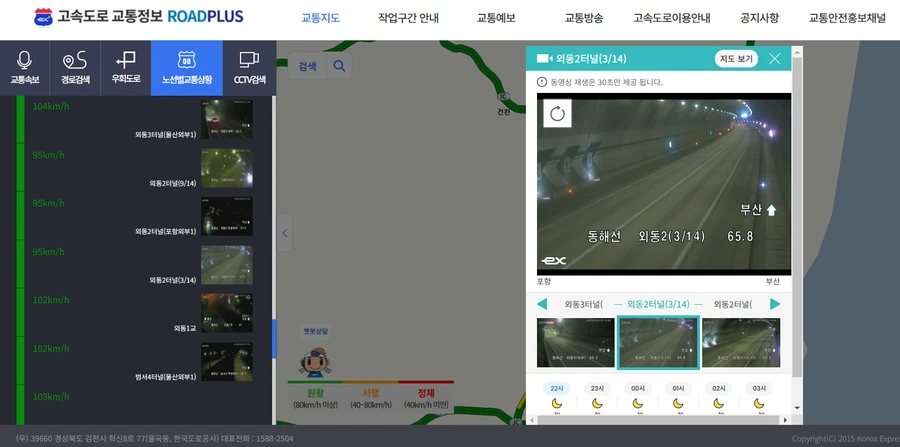The image size is (900, 447).
Task: Select the 03시 forecast hour
Action: 759,388
